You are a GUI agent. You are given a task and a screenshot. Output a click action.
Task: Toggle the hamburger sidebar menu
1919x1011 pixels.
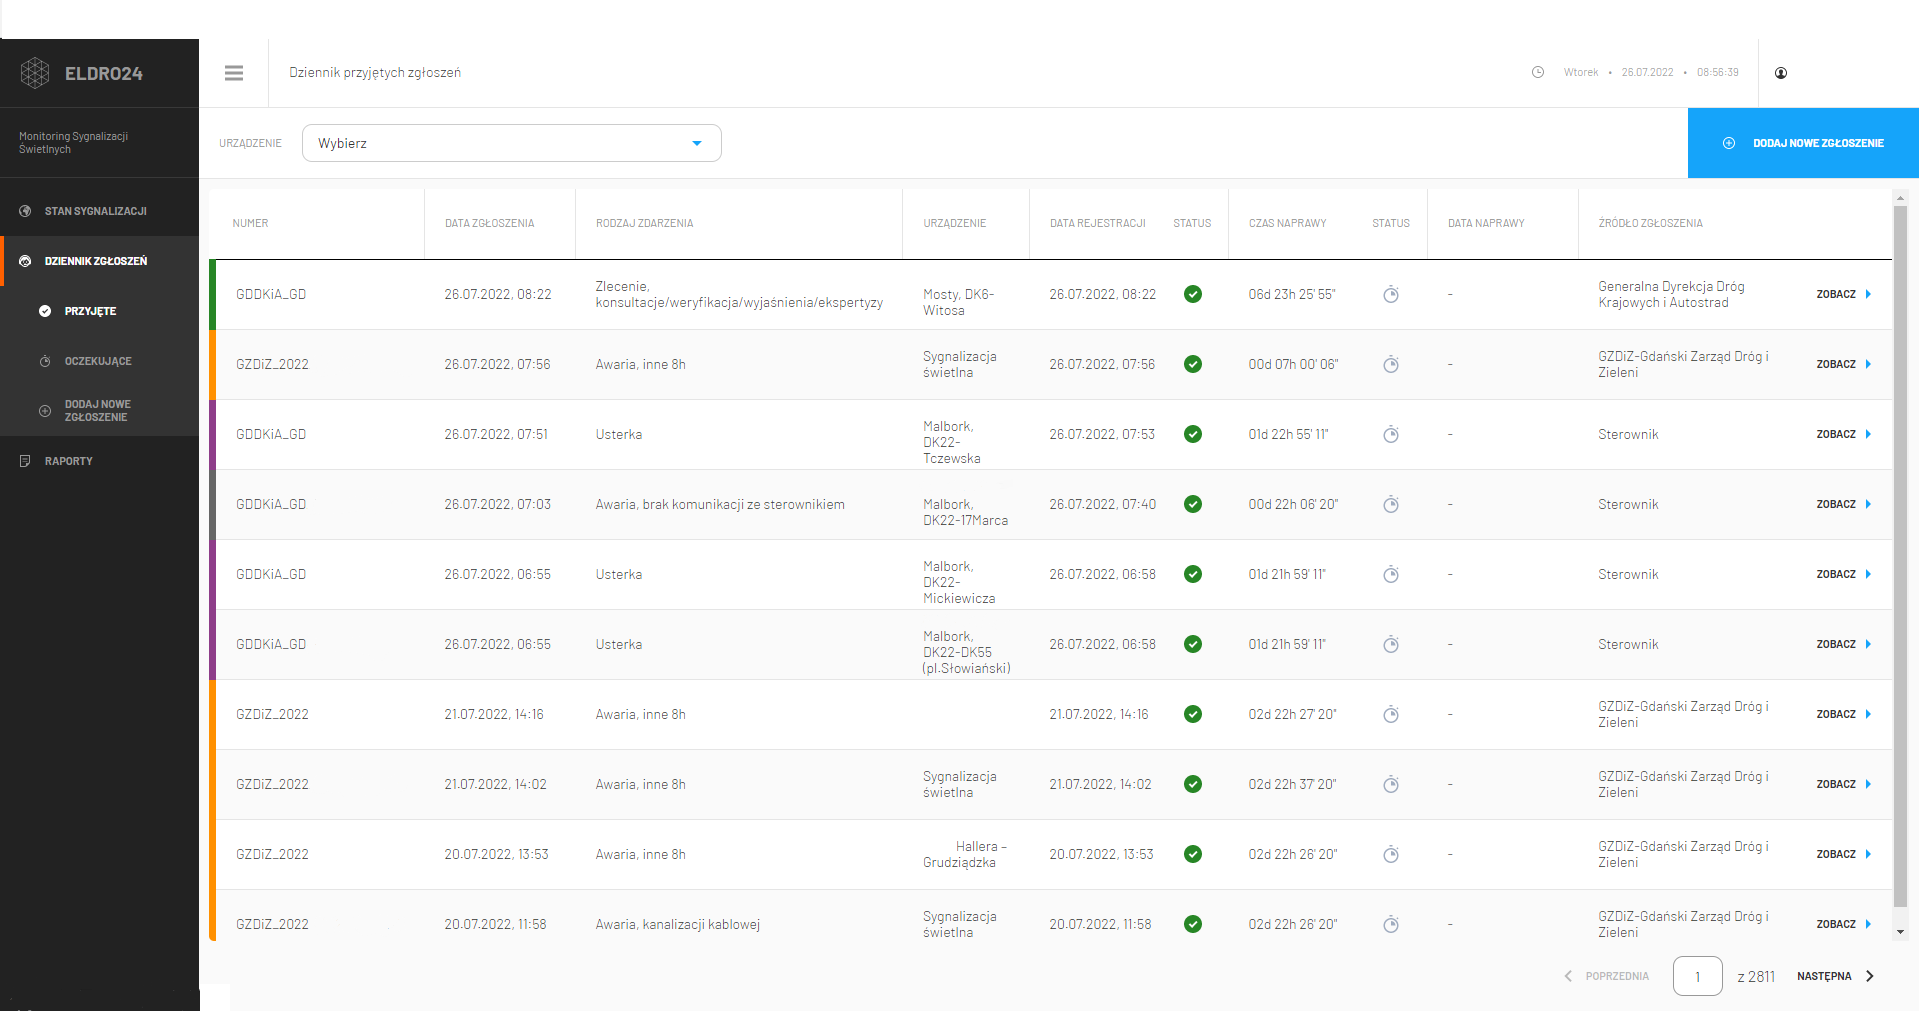pyautogui.click(x=234, y=73)
